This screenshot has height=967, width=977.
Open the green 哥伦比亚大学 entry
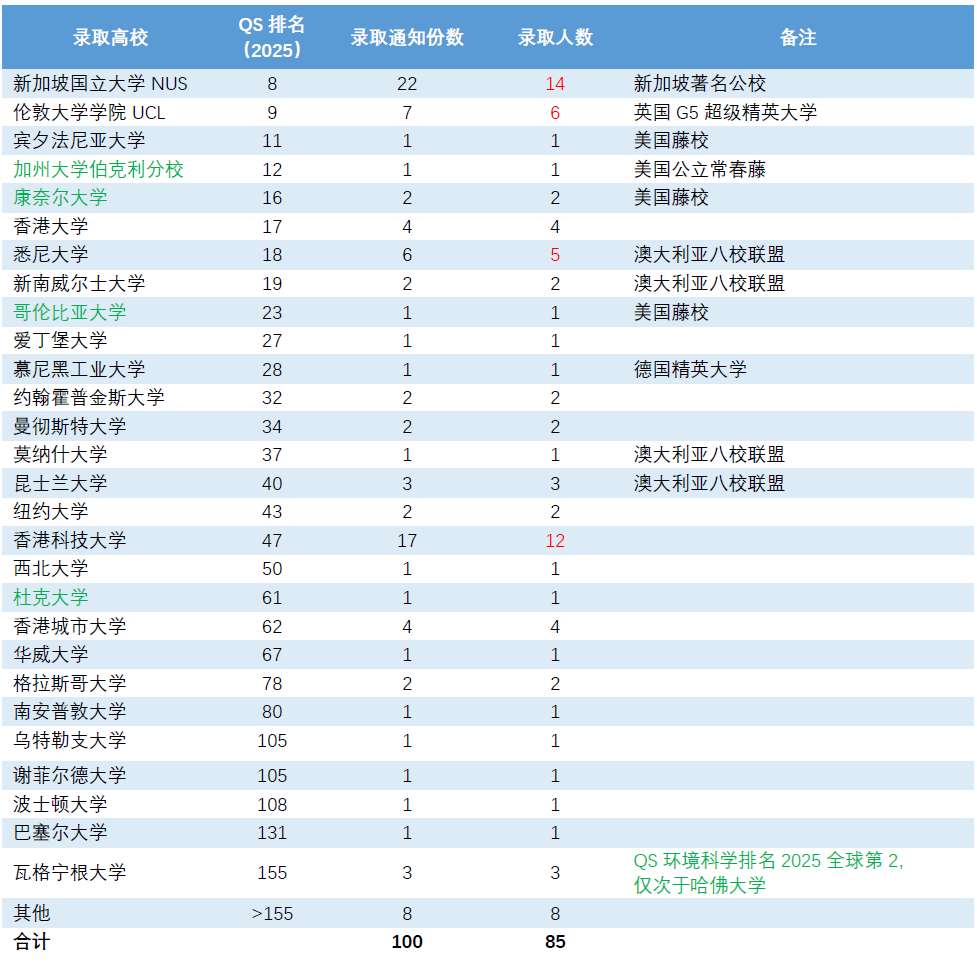pos(70,313)
